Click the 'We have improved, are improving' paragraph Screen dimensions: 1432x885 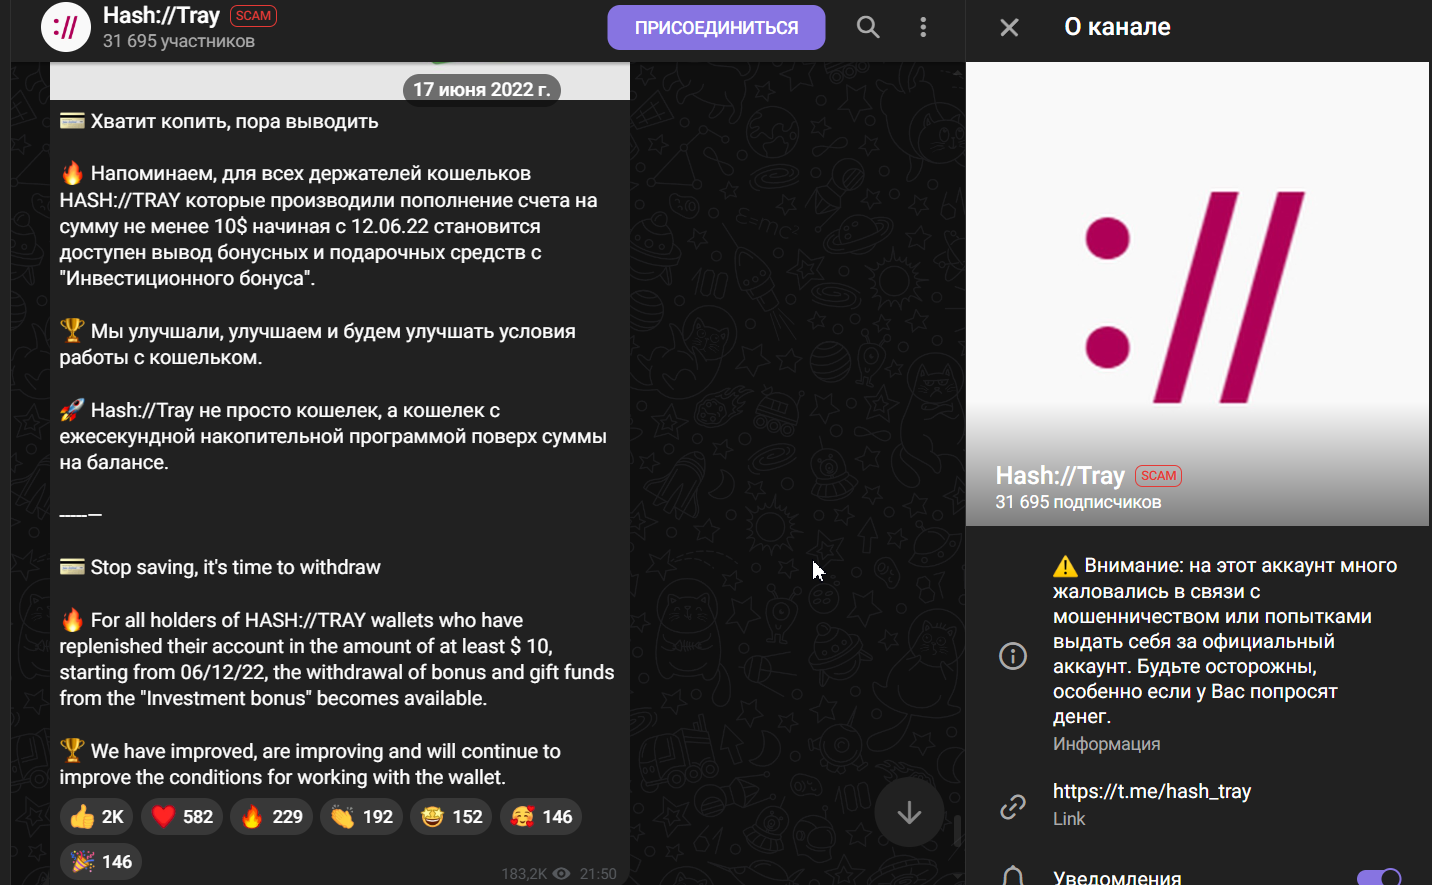click(310, 764)
